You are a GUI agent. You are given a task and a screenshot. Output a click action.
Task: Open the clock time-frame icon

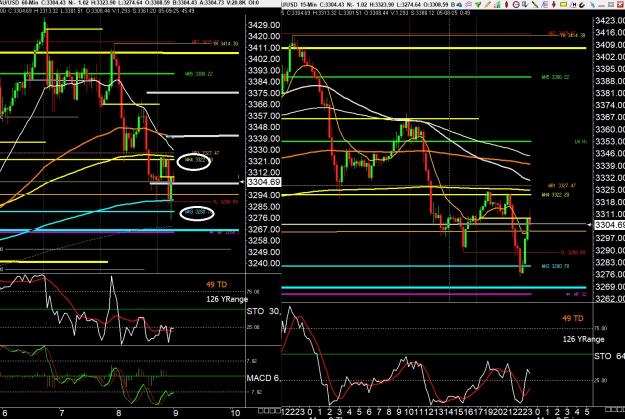pyautogui.click(x=516, y=5)
